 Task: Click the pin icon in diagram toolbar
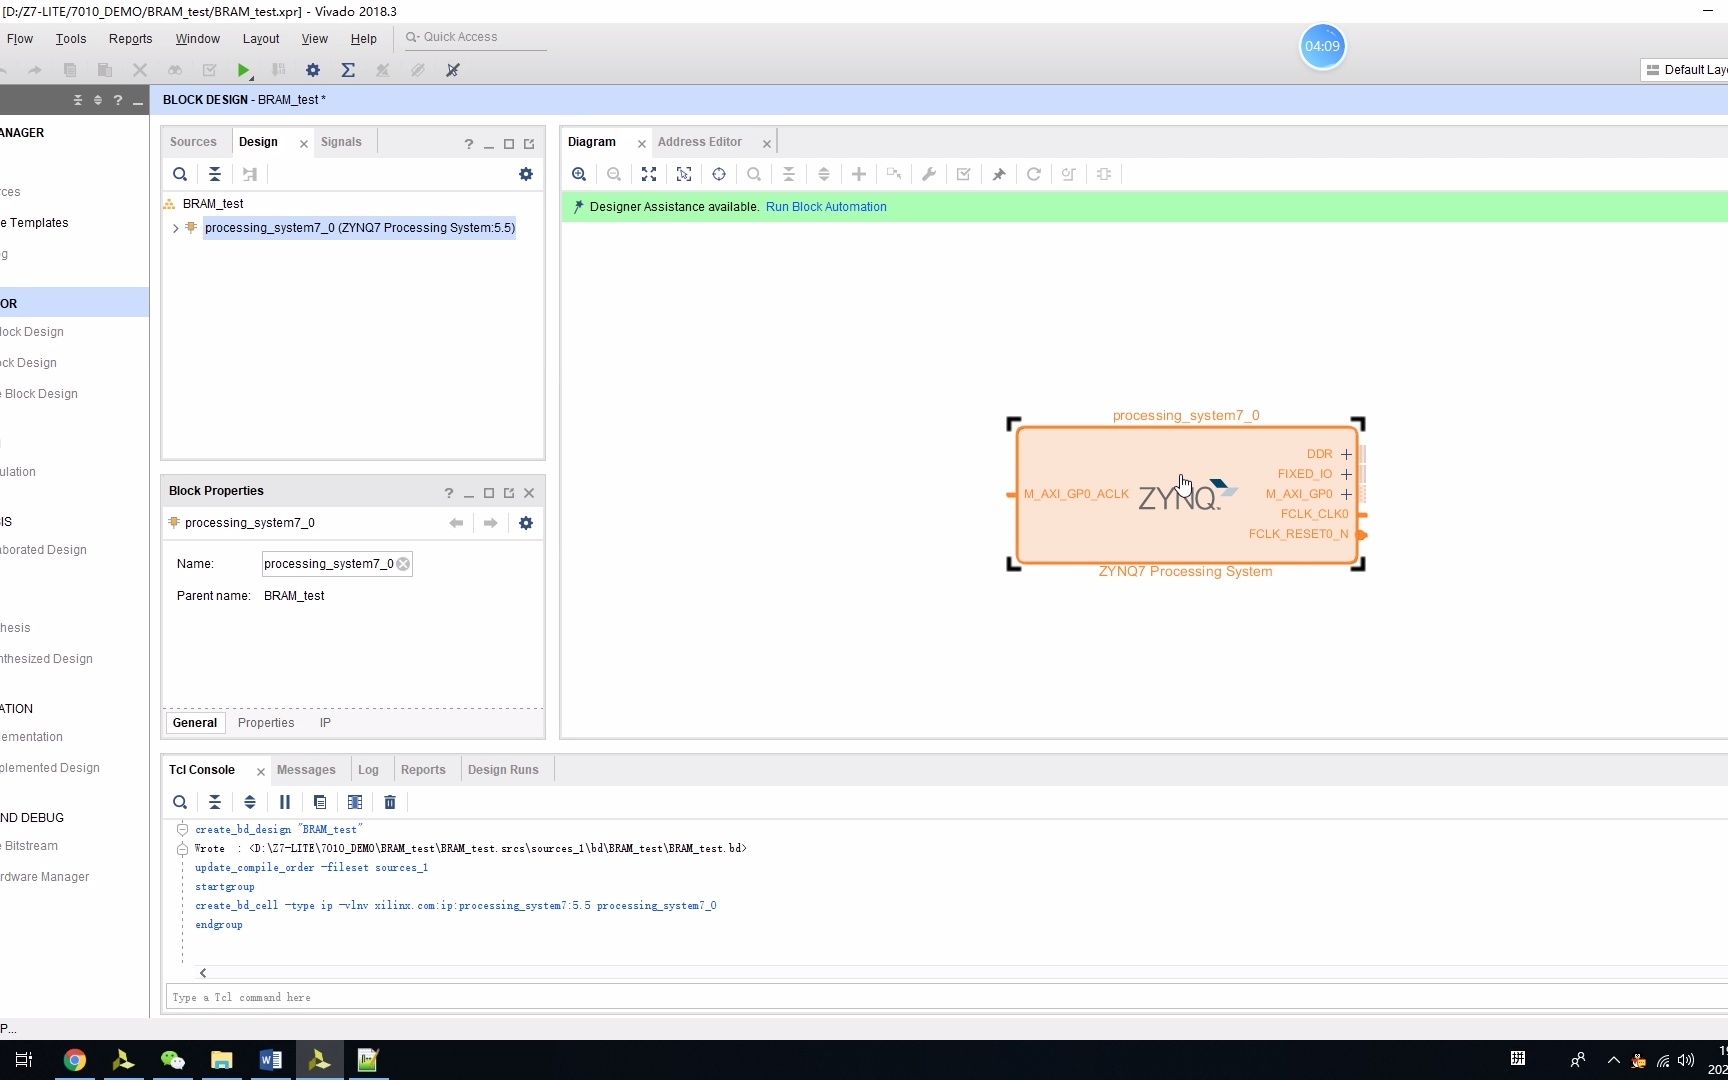[999, 174]
